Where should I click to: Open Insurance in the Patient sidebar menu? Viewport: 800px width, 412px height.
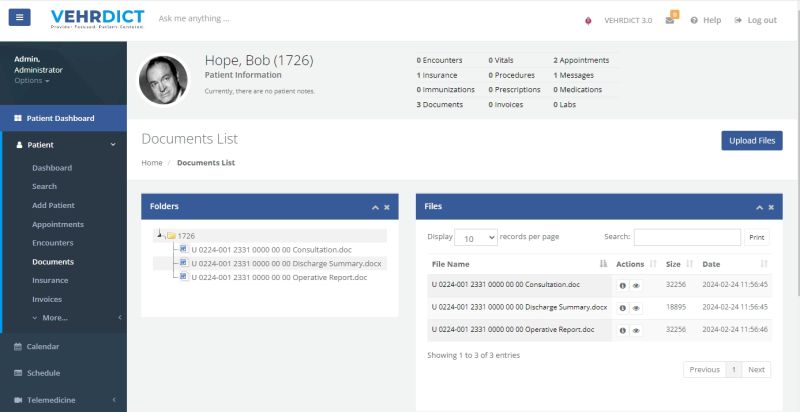coord(50,280)
